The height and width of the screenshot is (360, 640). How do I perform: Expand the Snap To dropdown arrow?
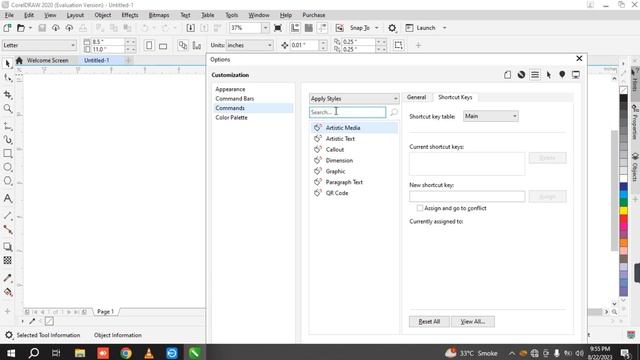[377, 28]
